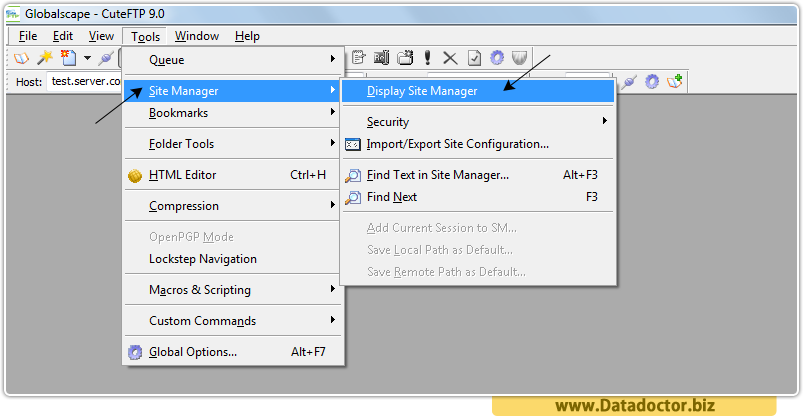Launch the Connection Wizard wand icon
The image size is (803, 416).
(x=45, y=58)
